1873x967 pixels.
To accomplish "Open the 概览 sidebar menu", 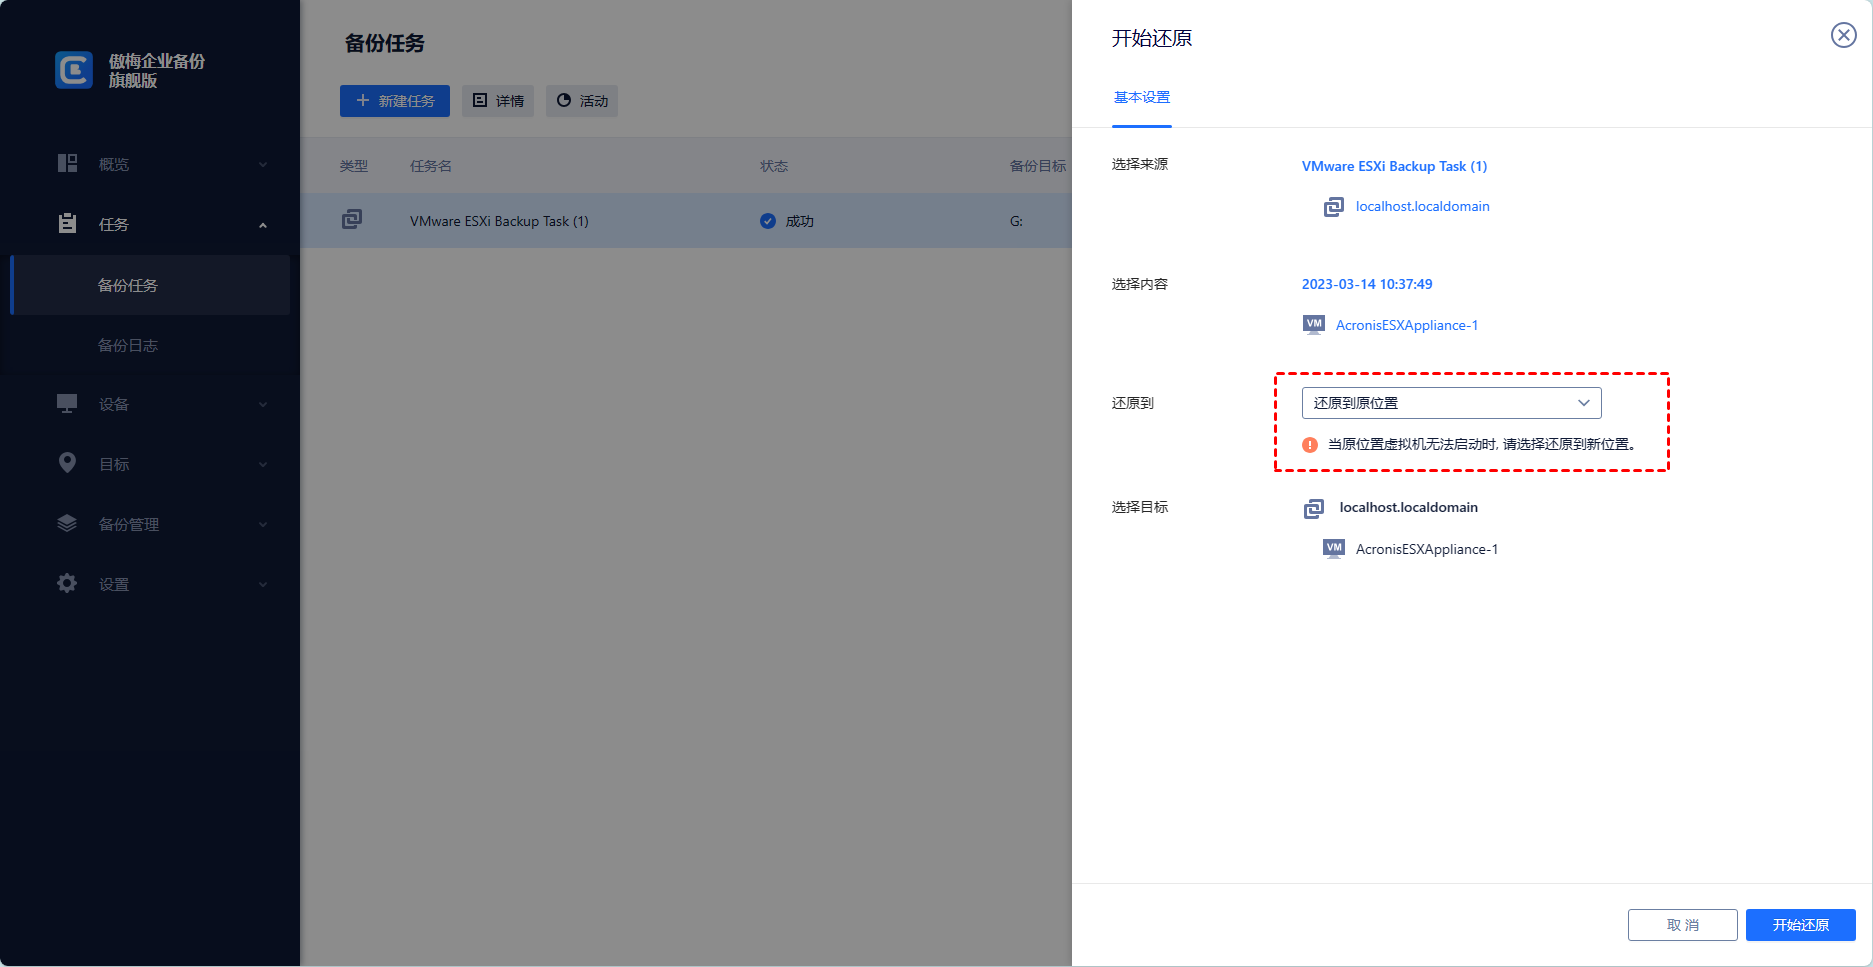I will click(150, 164).
